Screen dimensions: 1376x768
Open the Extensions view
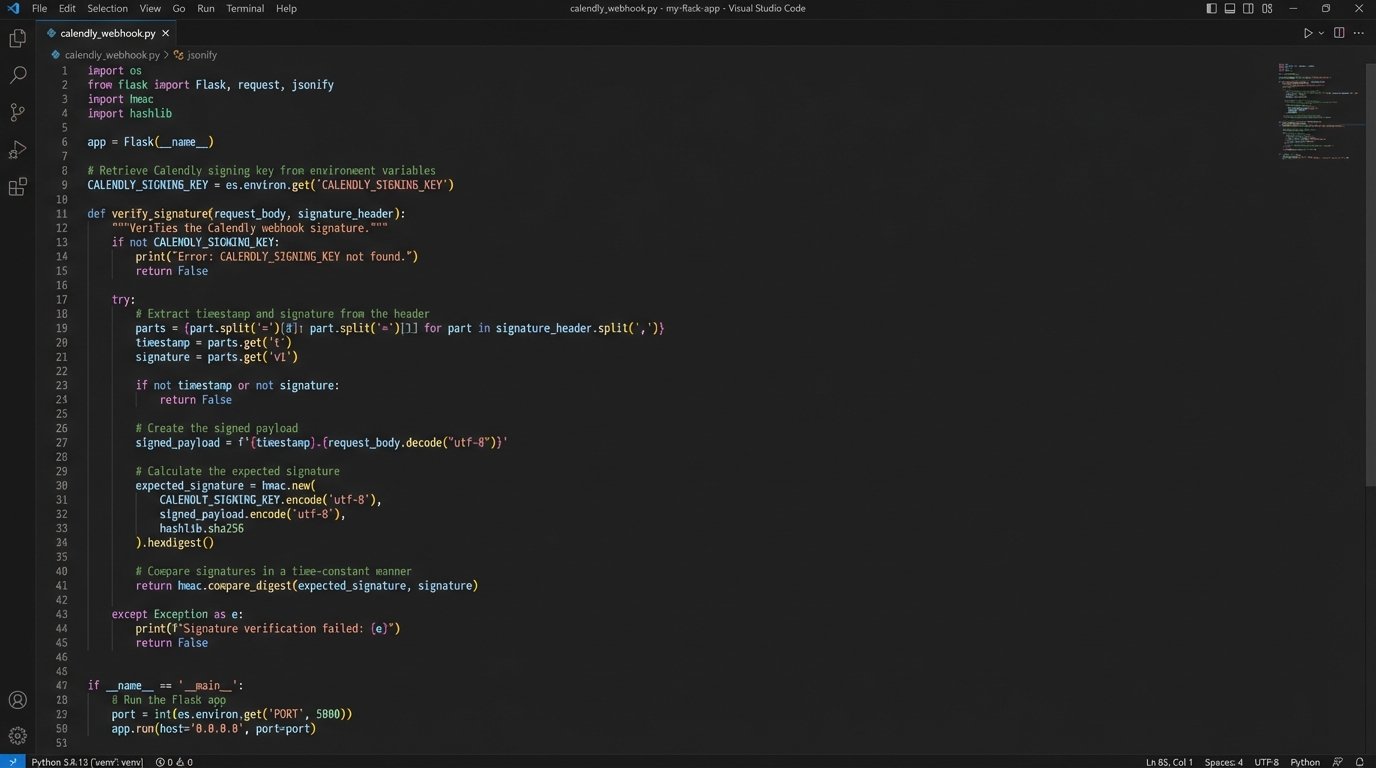point(17,187)
